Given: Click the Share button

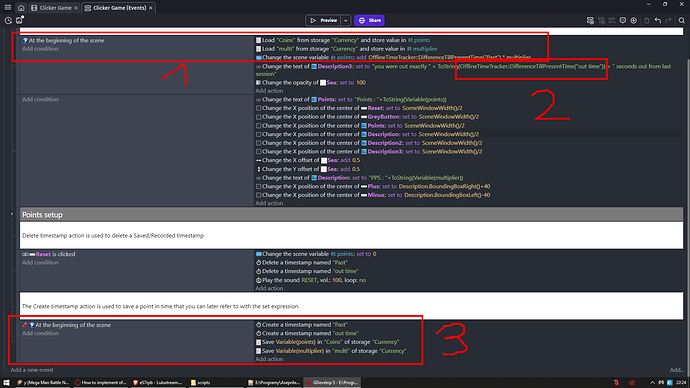Looking at the screenshot, I should [x=369, y=20].
